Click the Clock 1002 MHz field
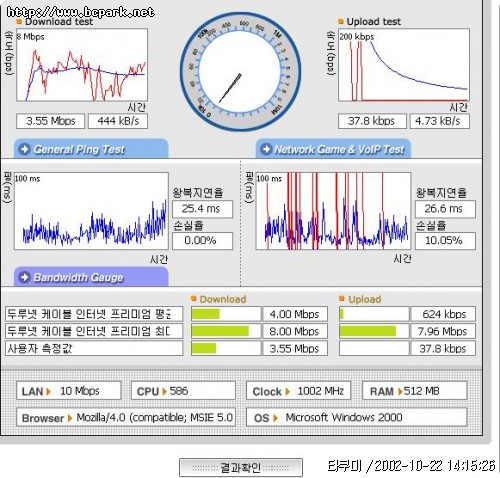The height and width of the screenshot is (478, 500). pyautogui.click(x=298, y=391)
